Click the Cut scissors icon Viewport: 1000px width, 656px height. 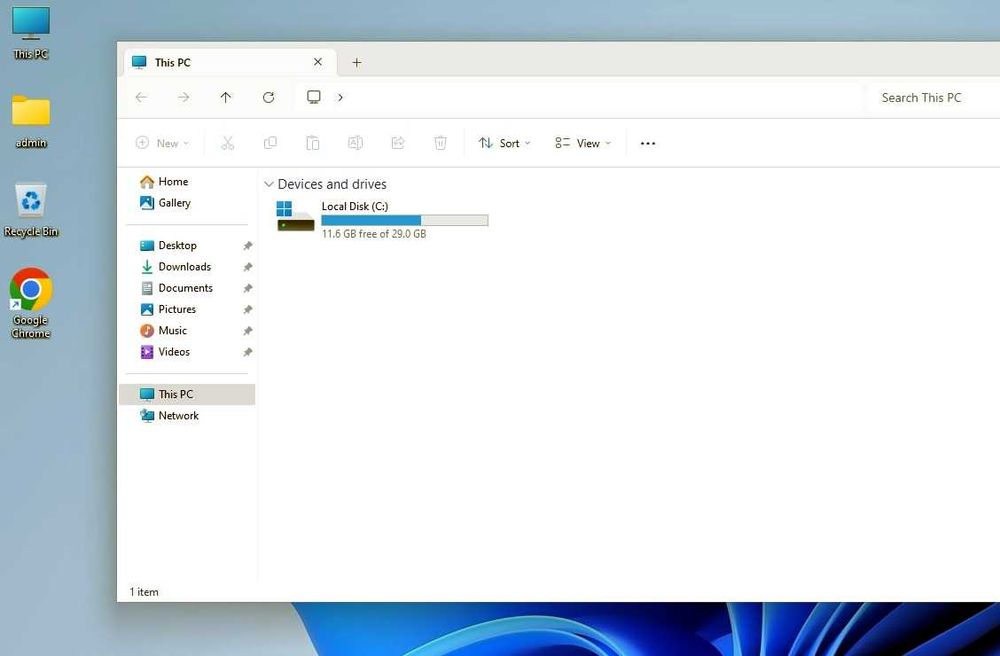click(228, 143)
